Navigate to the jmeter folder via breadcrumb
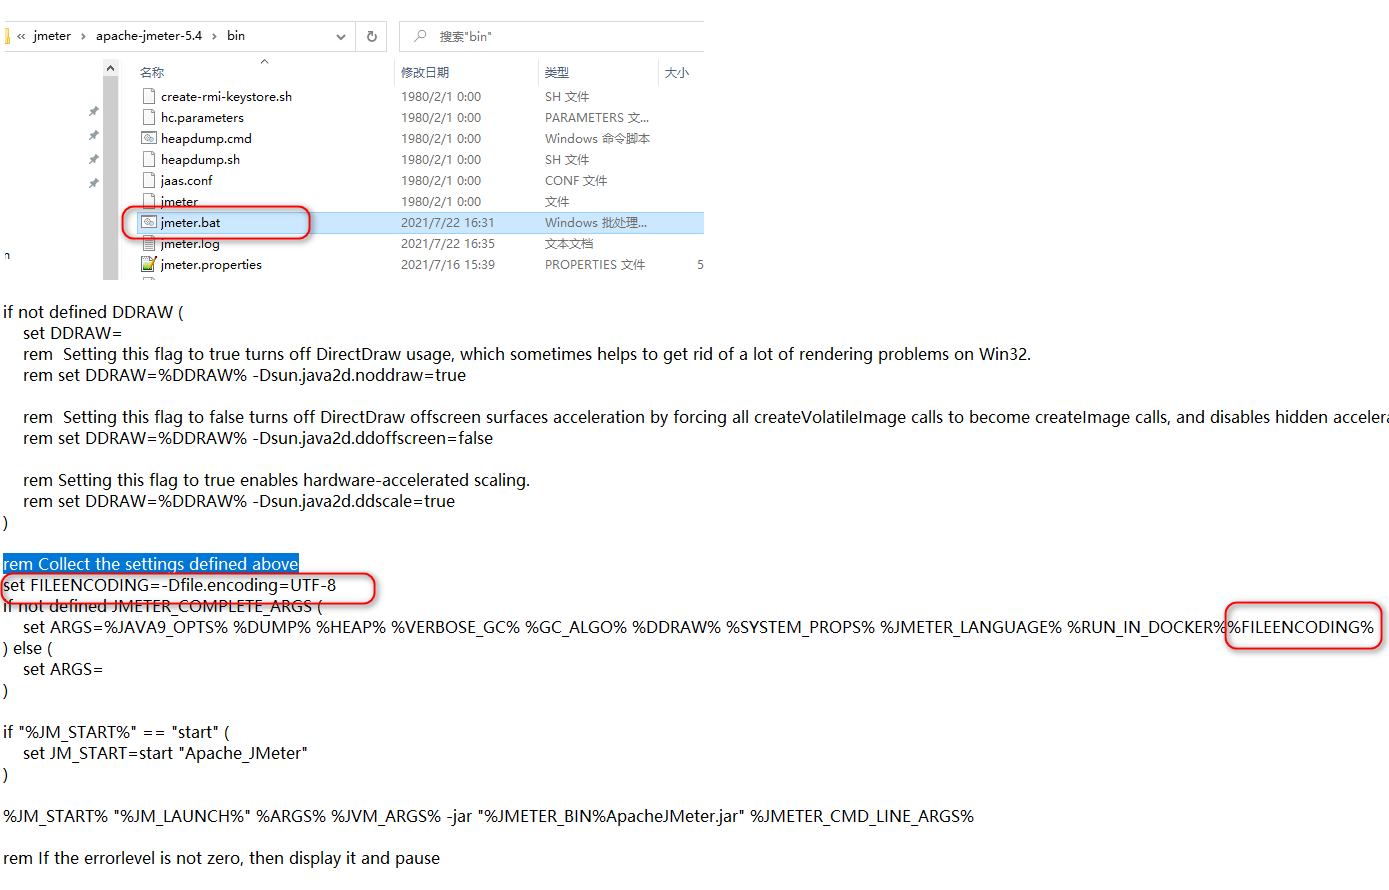The image size is (1389, 890). (x=50, y=36)
